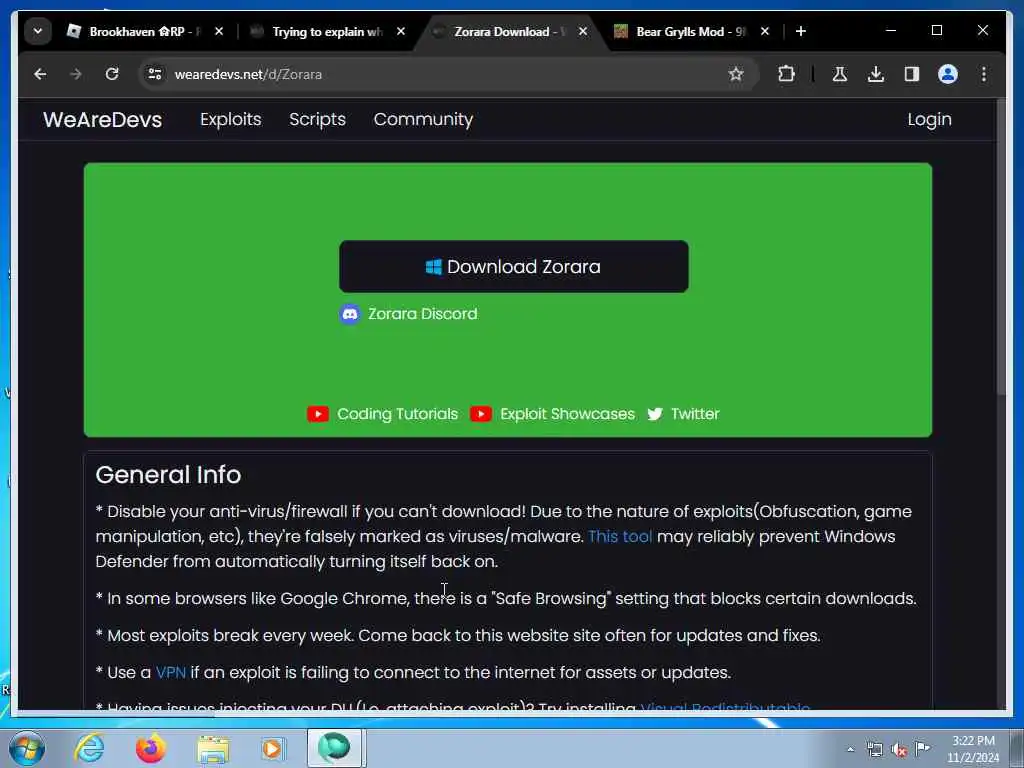Launch Internet Explorer from the taskbar
The height and width of the screenshot is (768, 1024).
89,748
